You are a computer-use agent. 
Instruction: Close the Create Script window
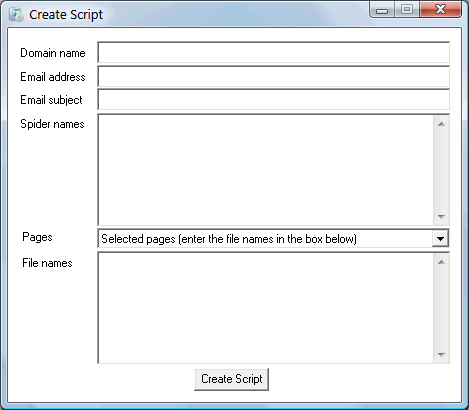[x=440, y=9]
